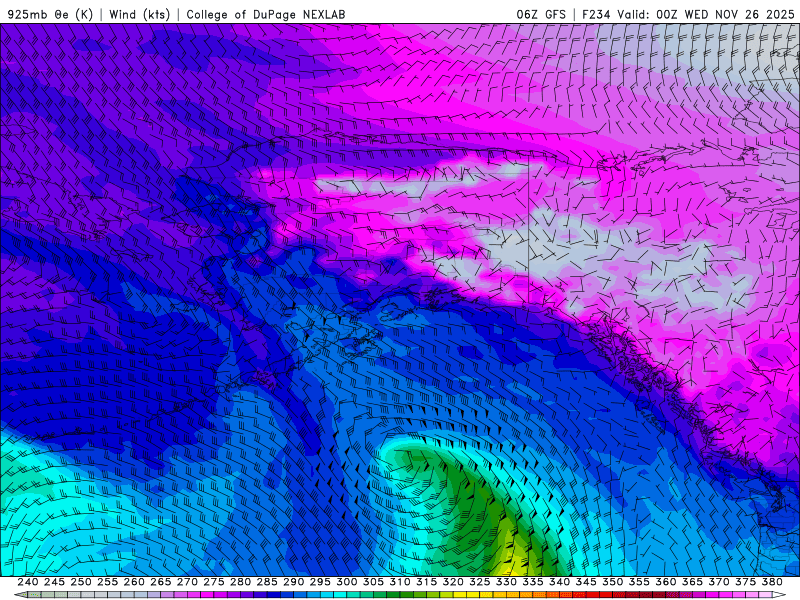This screenshot has width=800, height=600.
Task: Click the "06Z GFS" model run label
Action: point(541,14)
